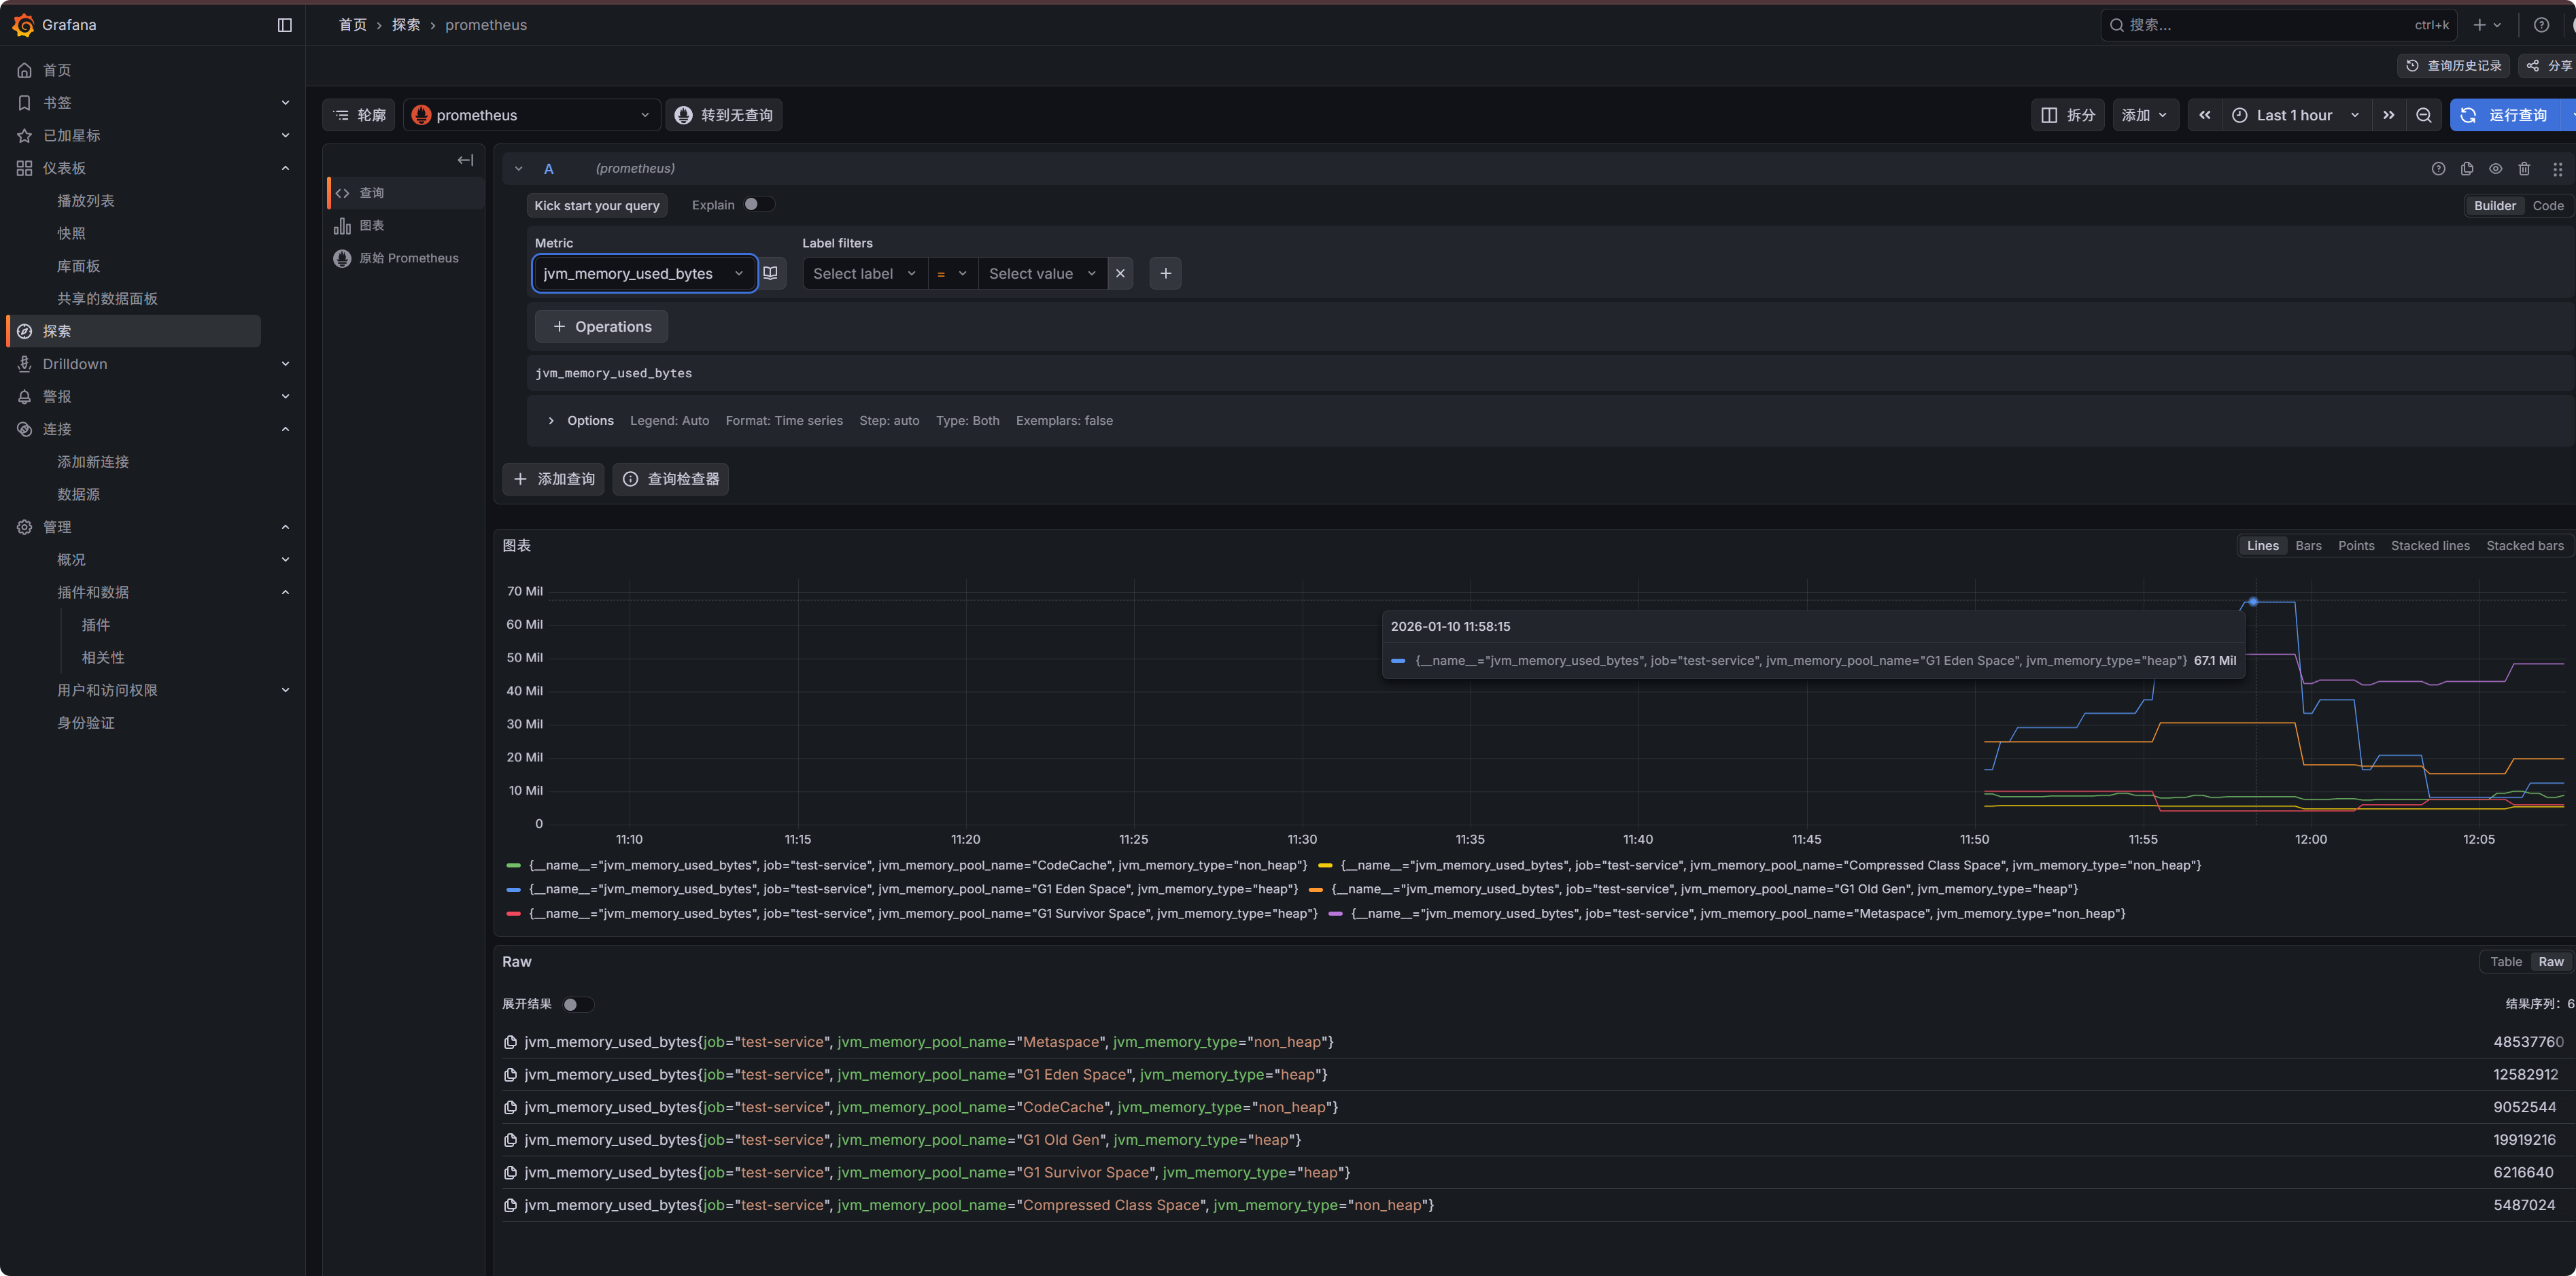2576x1276 pixels.
Task: Dock the sidebar menu toggle icon
Action: (284, 25)
